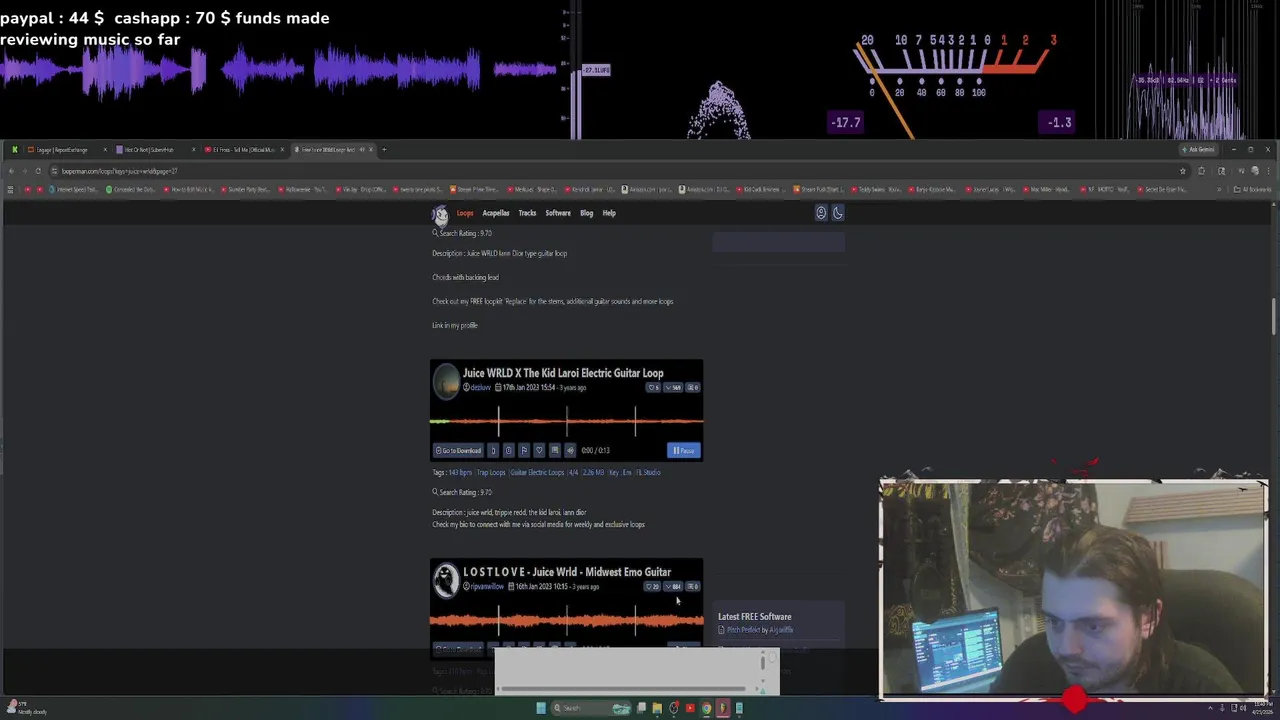Image resolution: width=1280 pixels, height=720 pixels.
Task: Like the LOSTLOVE loop via heart counter
Action: pos(653,587)
